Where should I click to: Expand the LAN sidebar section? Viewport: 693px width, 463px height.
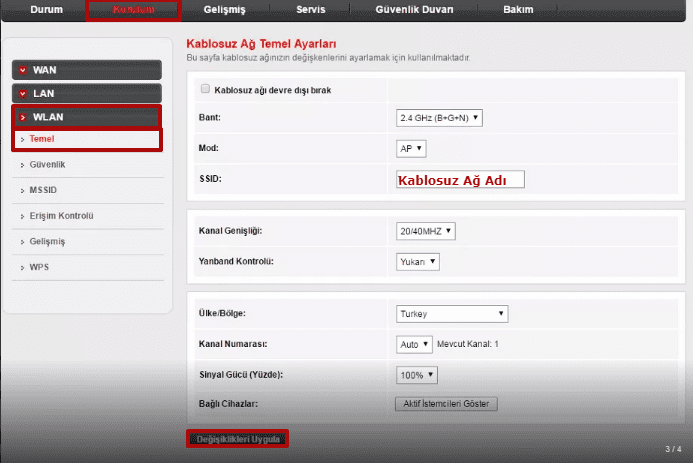(x=87, y=93)
